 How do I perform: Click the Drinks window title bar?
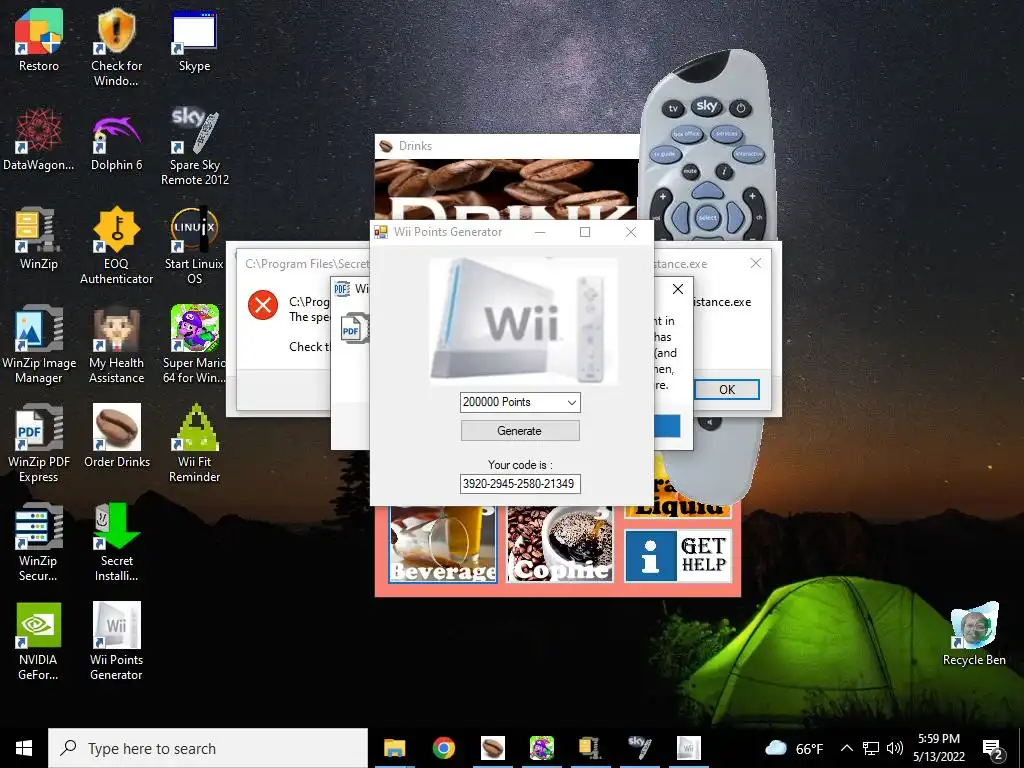point(507,146)
